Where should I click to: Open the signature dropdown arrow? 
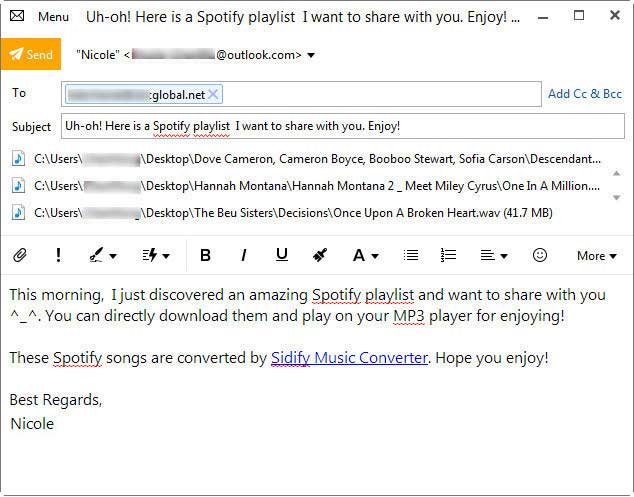click(113, 256)
